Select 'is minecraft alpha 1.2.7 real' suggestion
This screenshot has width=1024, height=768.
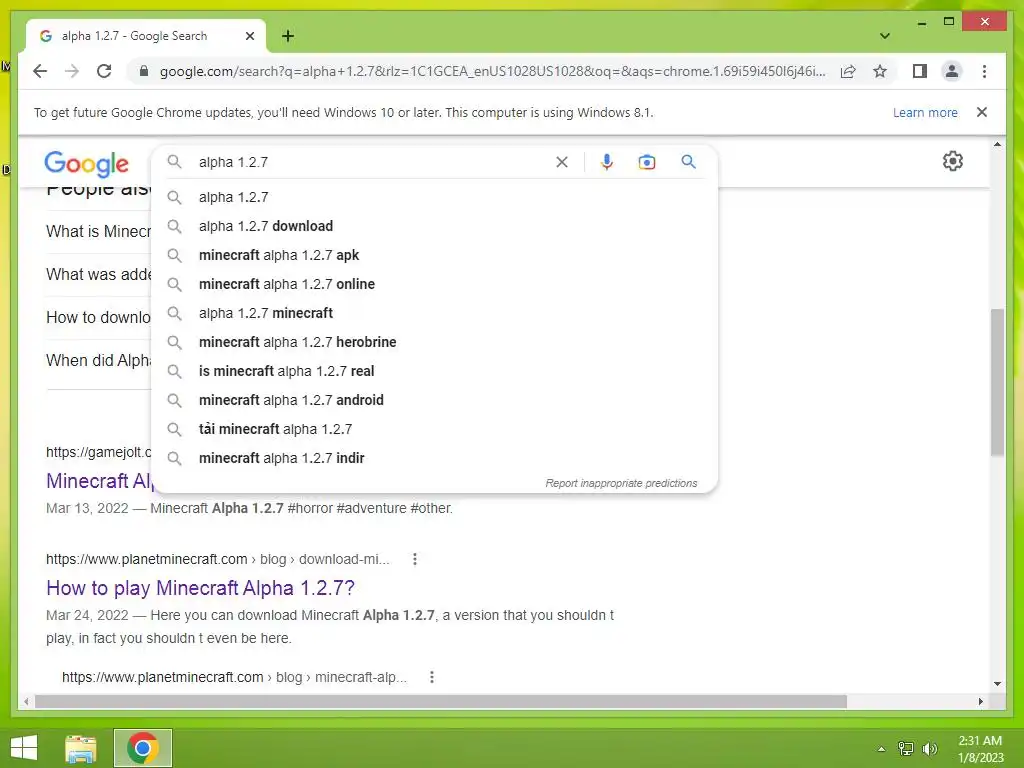(x=434, y=371)
